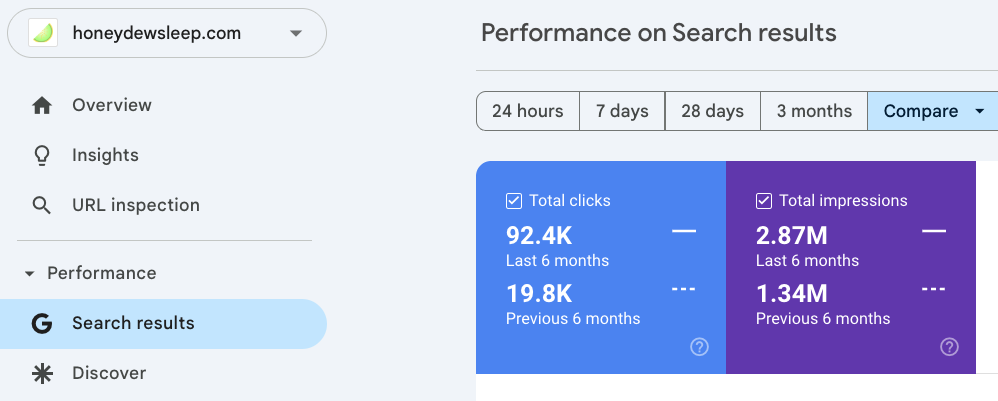This screenshot has height=401, width=998.
Task: Expand the Compare dropdown arrow
Action: pos(979,111)
